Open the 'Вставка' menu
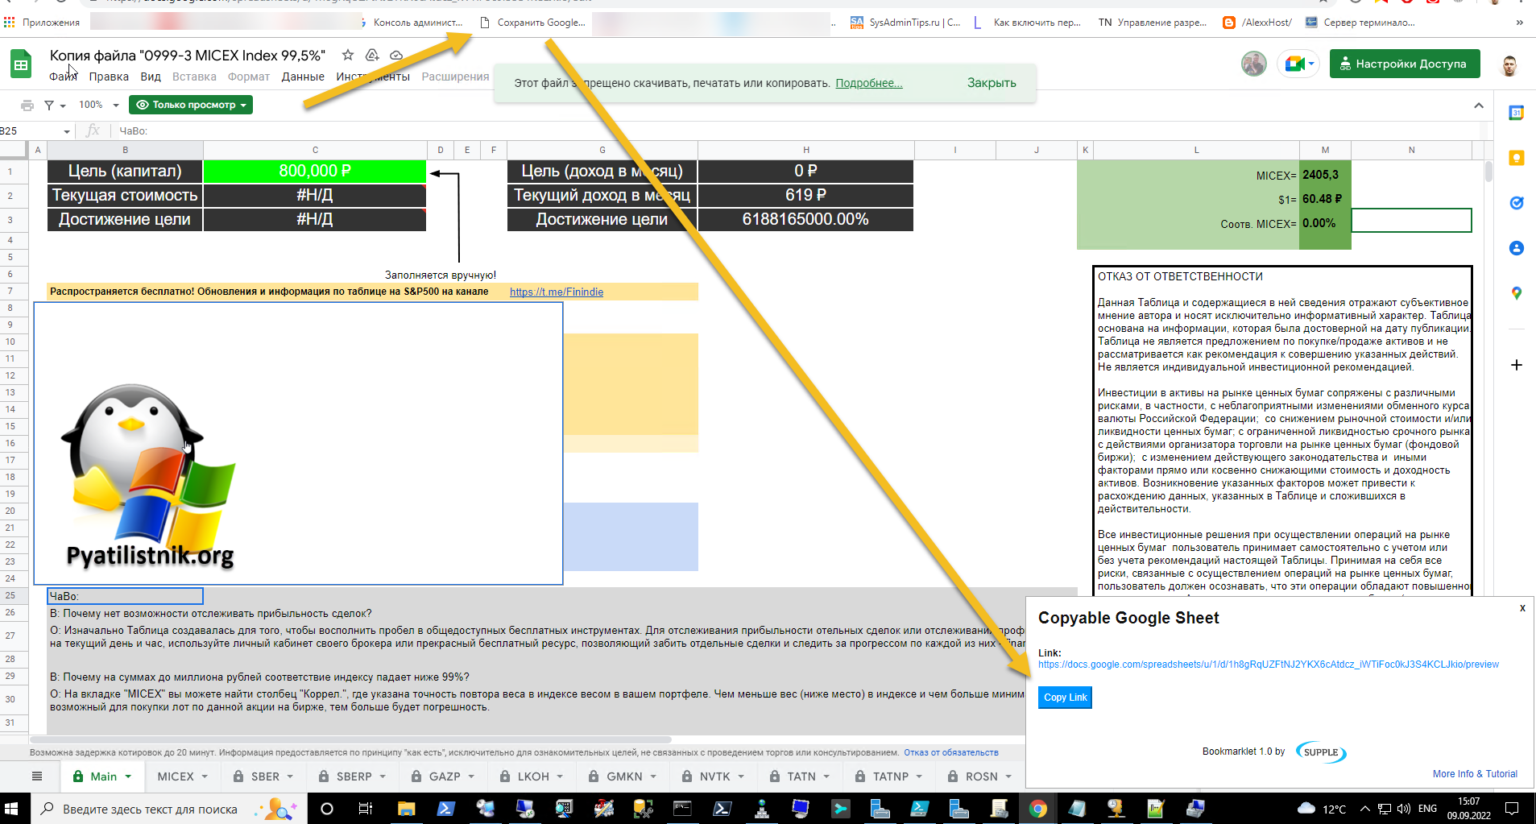1536x824 pixels. pyautogui.click(x=194, y=77)
